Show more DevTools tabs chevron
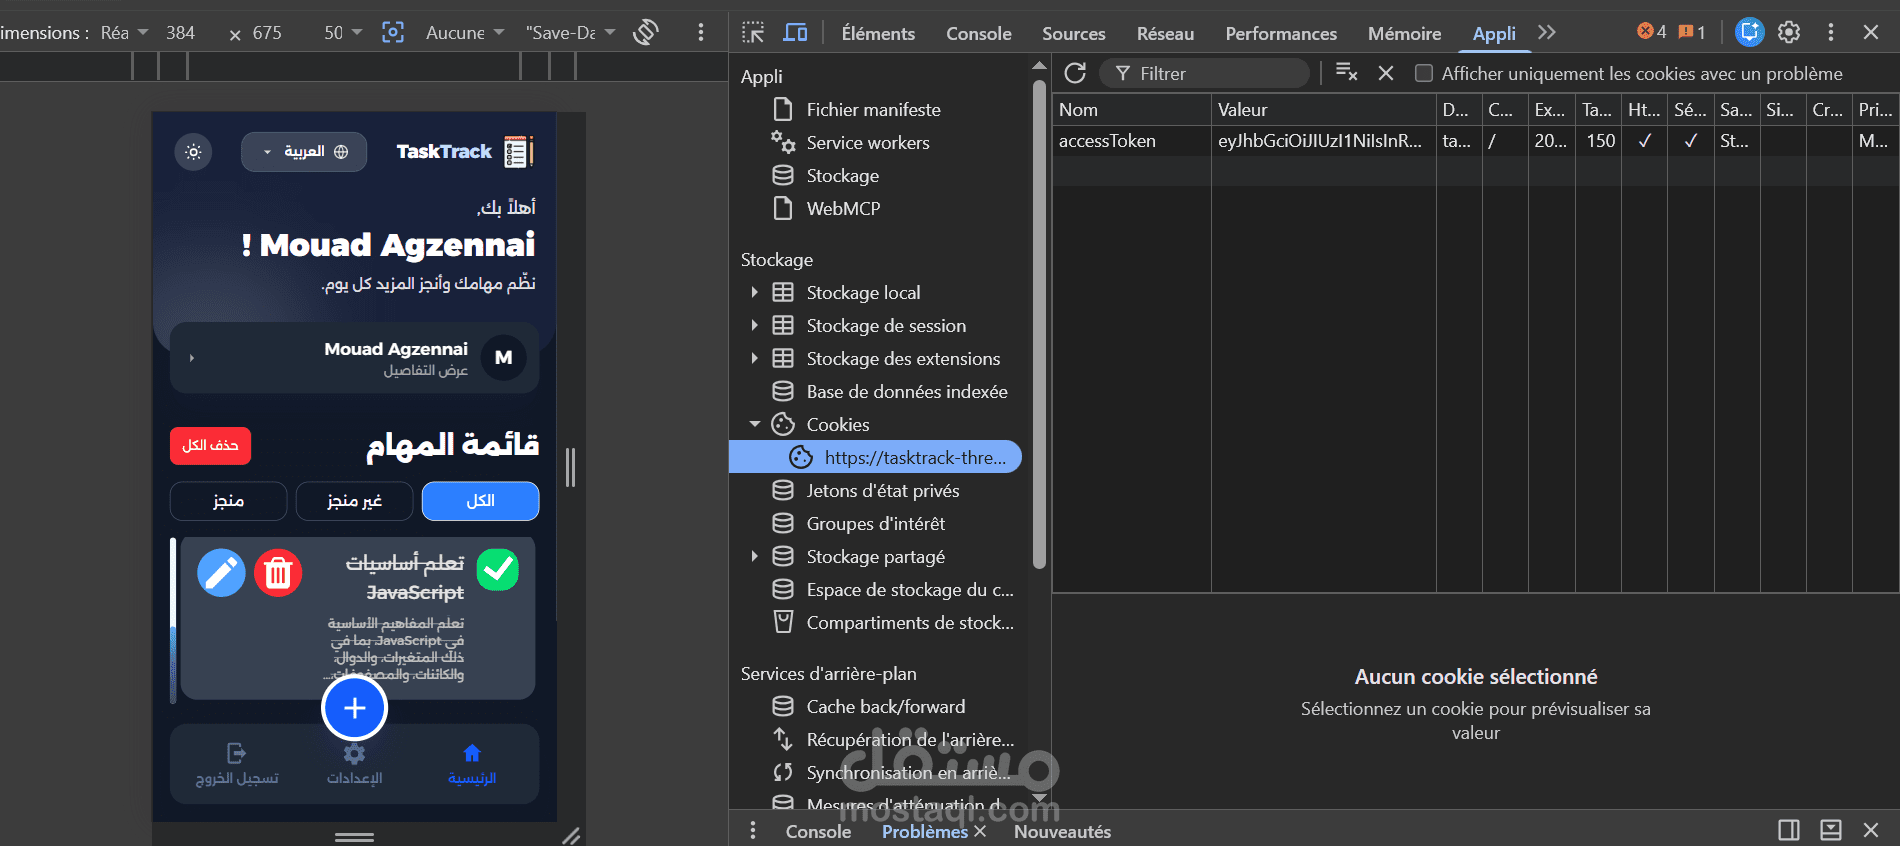This screenshot has width=1900, height=846. tap(1547, 33)
